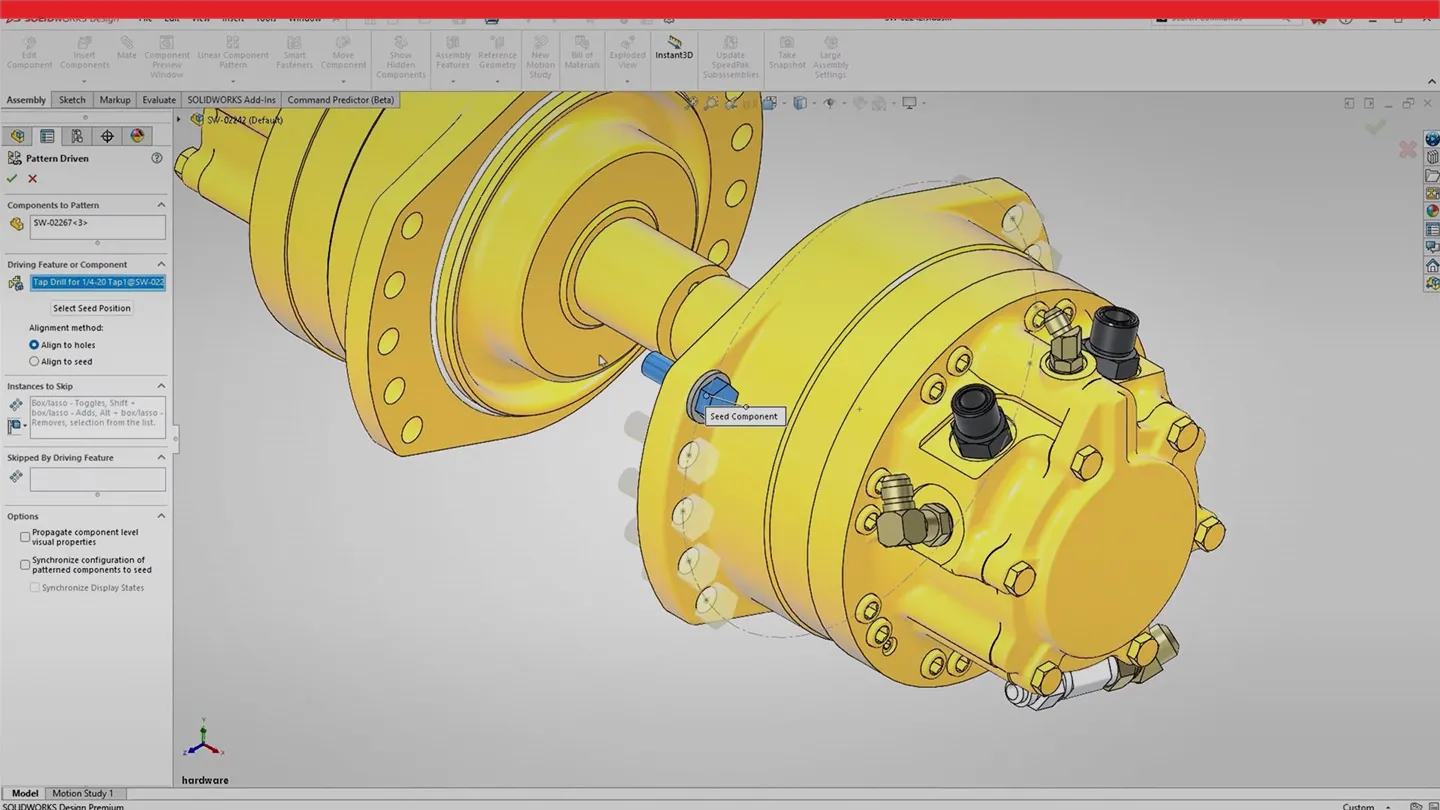Image resolution: width=1440 pixels, height=810 pixels.
Task: Click the Instant3D toolbar icon
Action: [674, 47]
